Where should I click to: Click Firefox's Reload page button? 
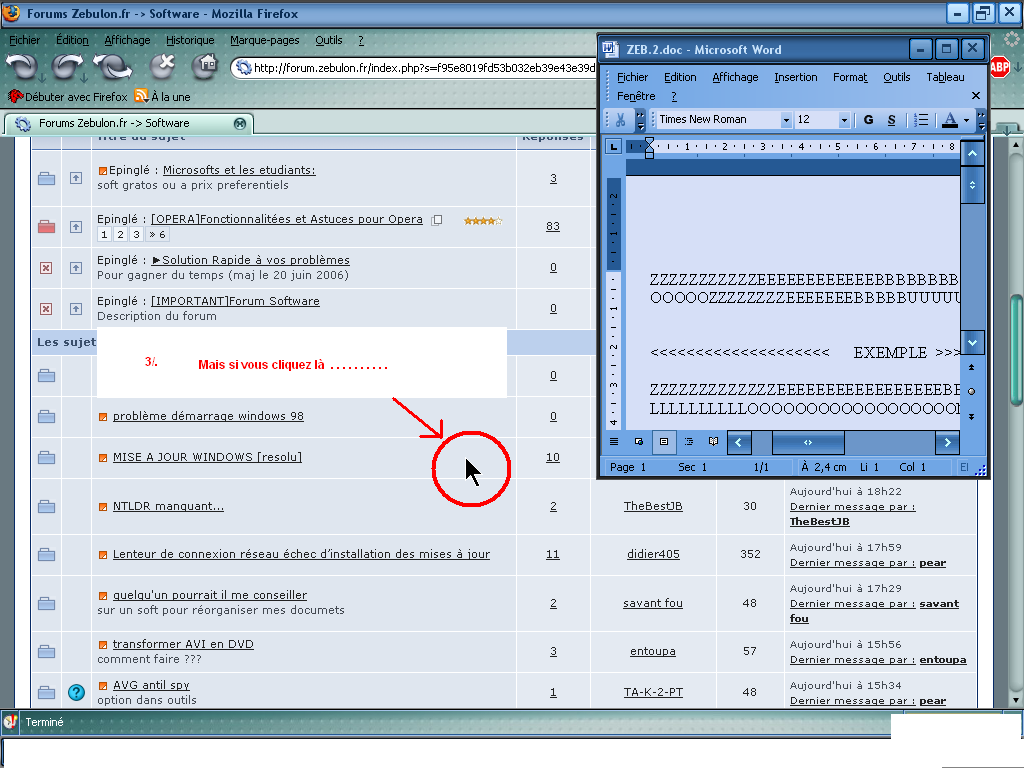pyautogui.click(x=113, y=67)
